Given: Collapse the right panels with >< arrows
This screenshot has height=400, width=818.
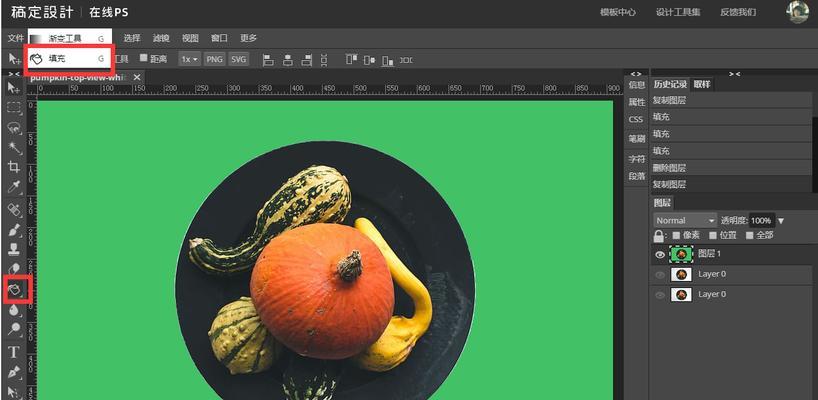Looking at the screenshot, I should pyautogui.click(x=734, y=74).
